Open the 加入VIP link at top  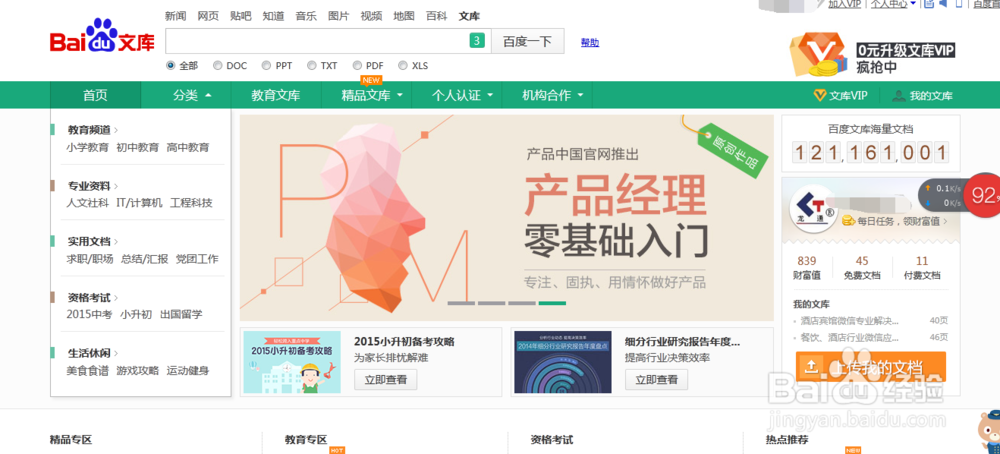(x=844, y=4)
